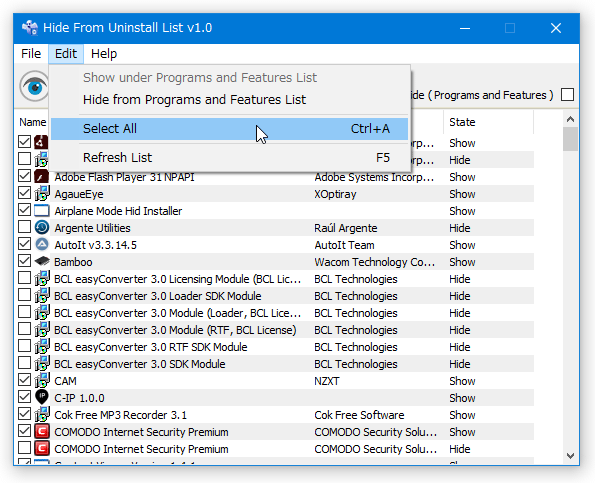Toggle the Programs and Features checkbox in toolbar
Image resolution: width=595 pixels, height=483 pixels.
pos(567,94)
